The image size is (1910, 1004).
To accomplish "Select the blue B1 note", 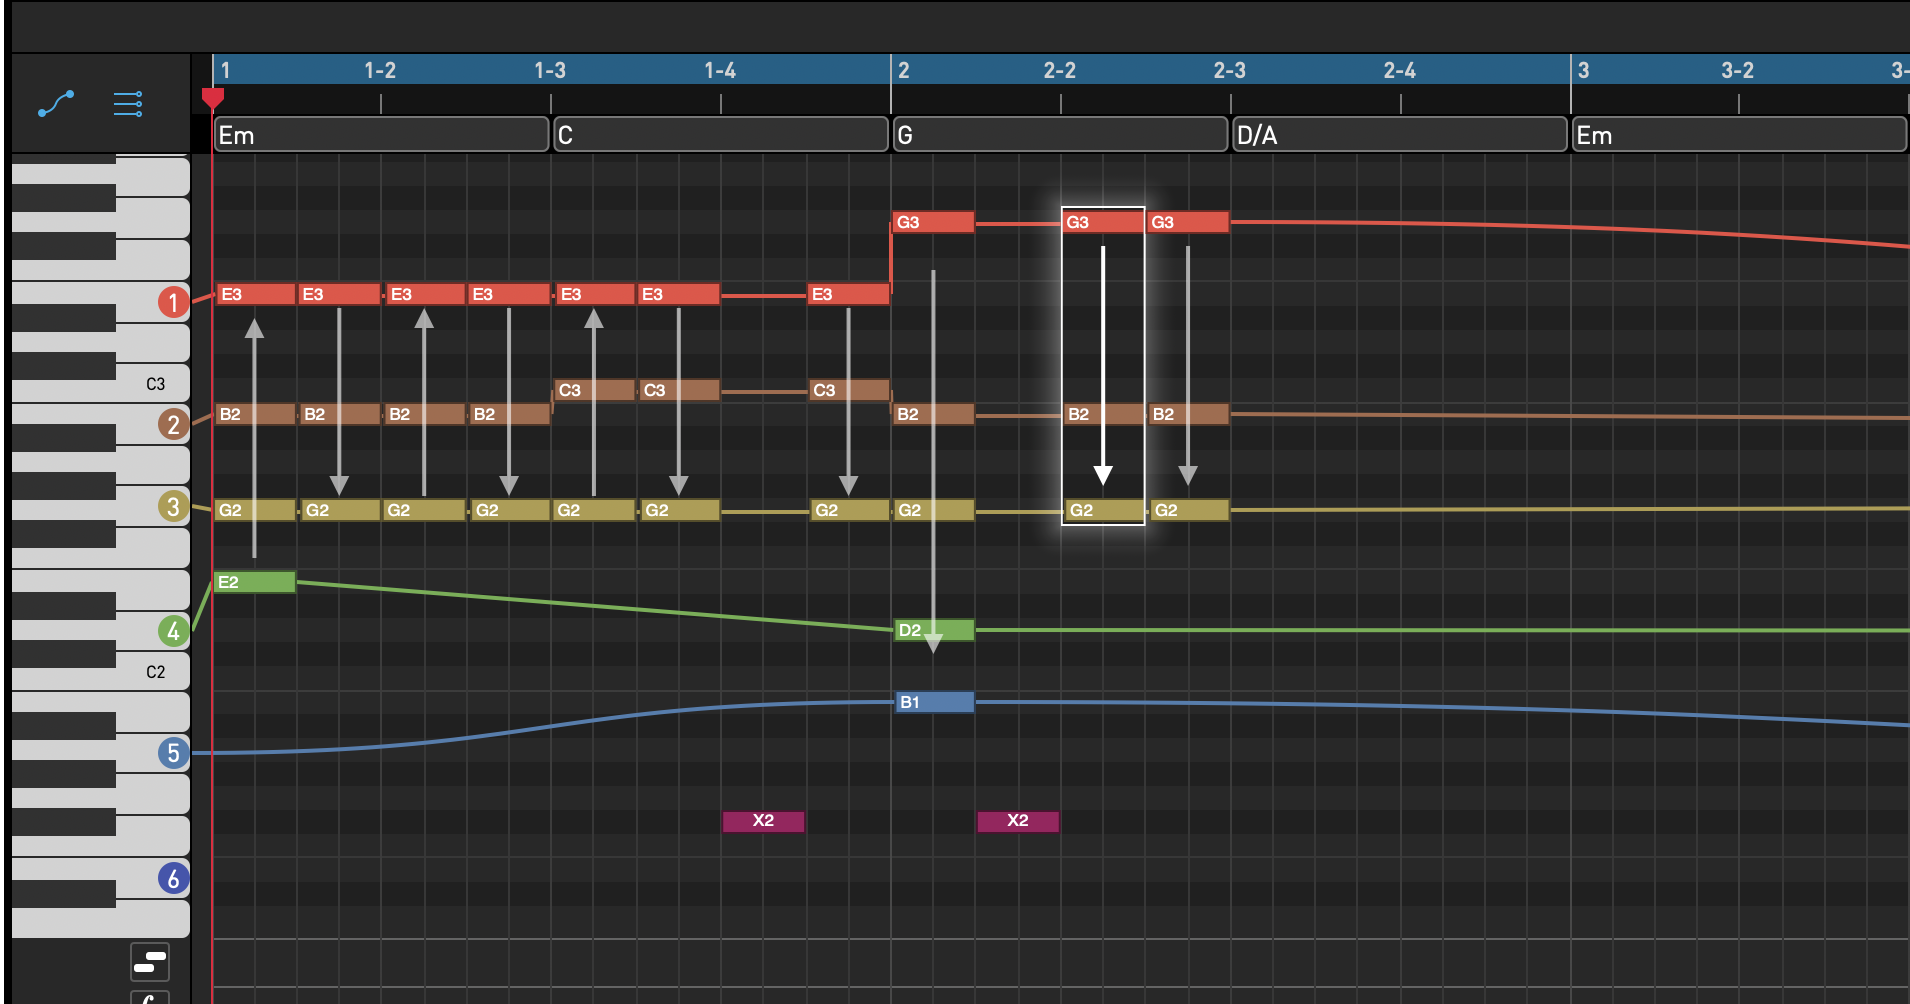I will [934, 702].
